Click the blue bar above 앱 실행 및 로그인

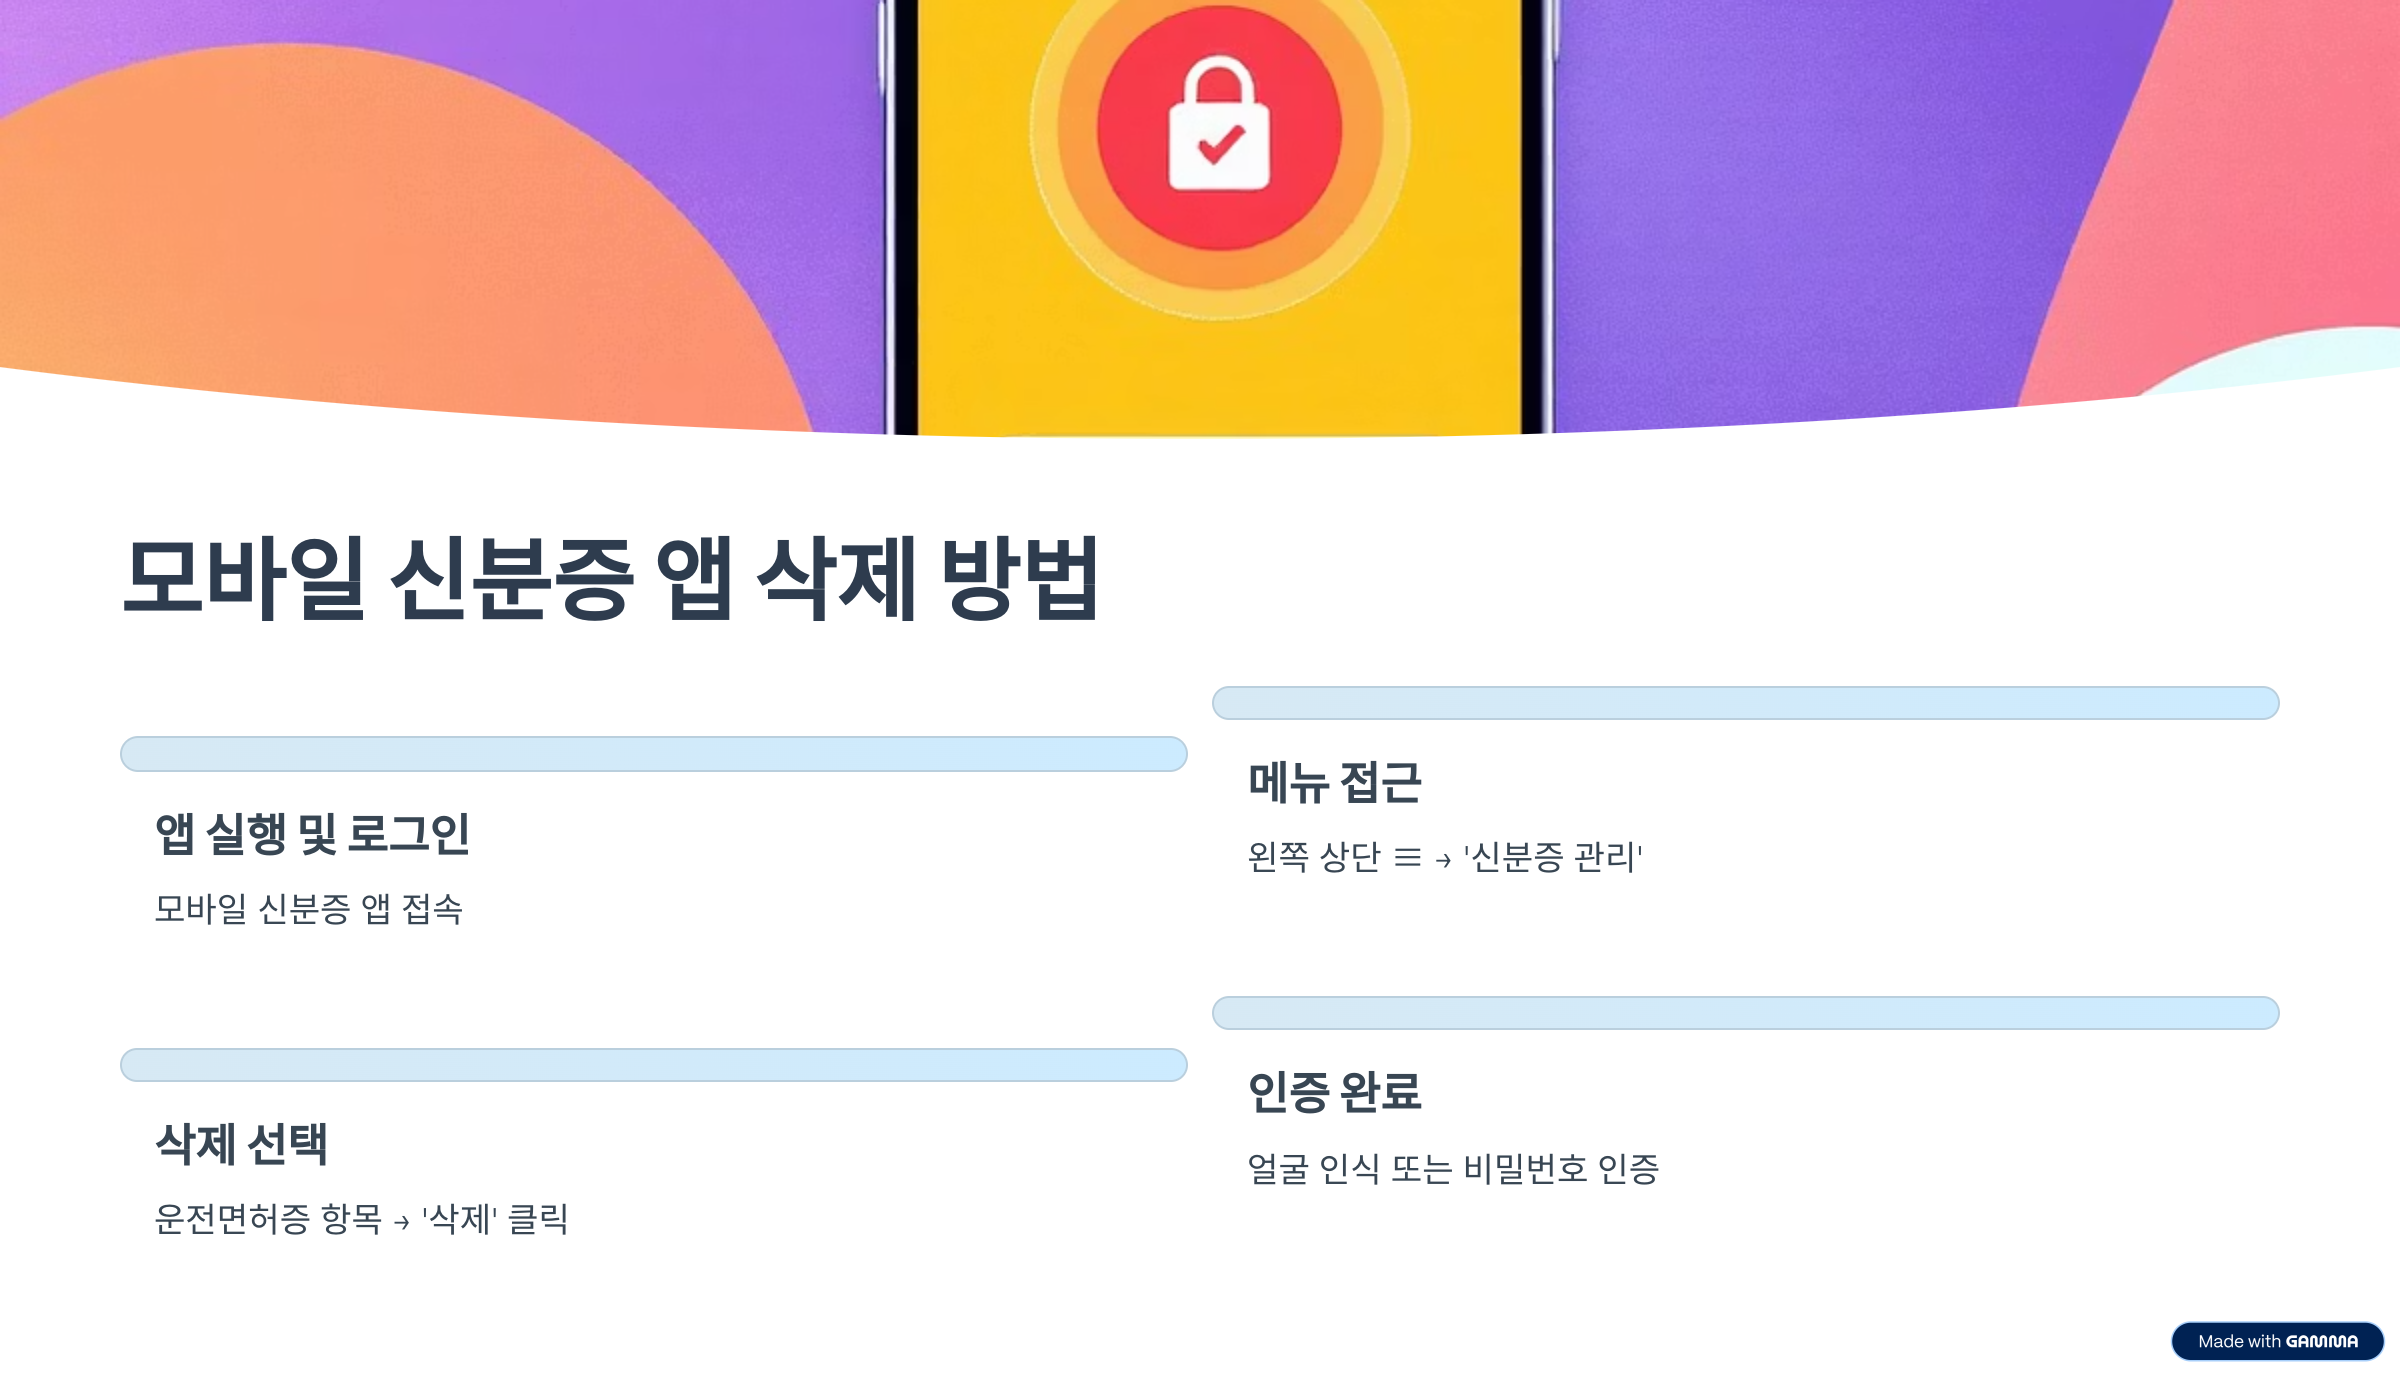[x=654, y=754]
